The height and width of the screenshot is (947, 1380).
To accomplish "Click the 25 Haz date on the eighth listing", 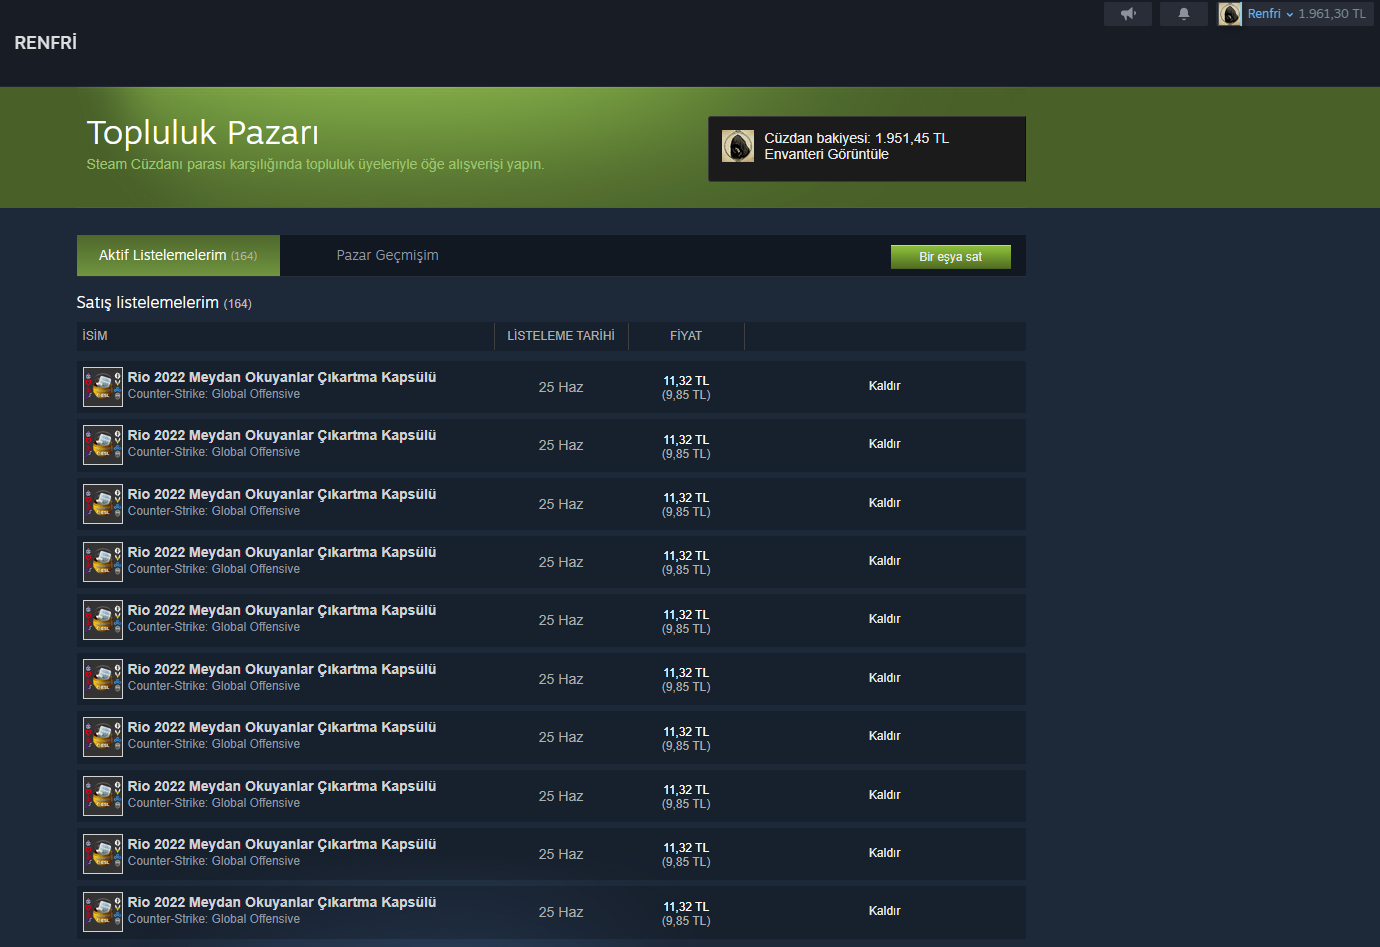I will tap(561, 796).
